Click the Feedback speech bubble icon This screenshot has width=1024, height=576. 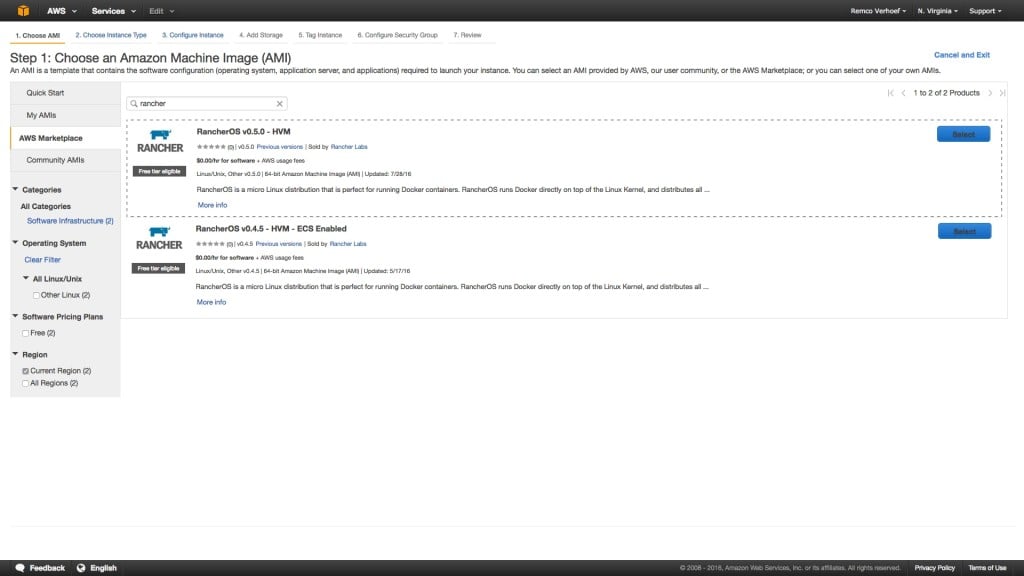(20, 568)
